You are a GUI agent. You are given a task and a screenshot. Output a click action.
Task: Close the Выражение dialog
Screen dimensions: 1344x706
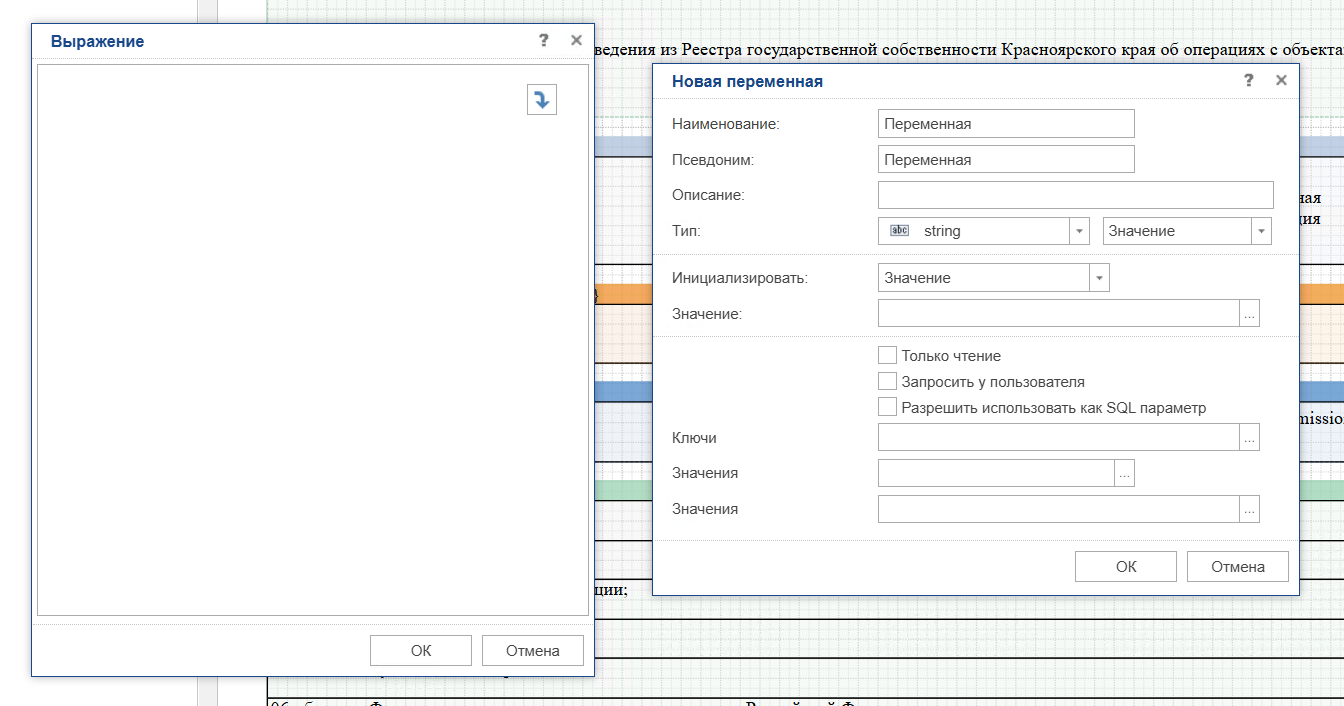[576, 40]
